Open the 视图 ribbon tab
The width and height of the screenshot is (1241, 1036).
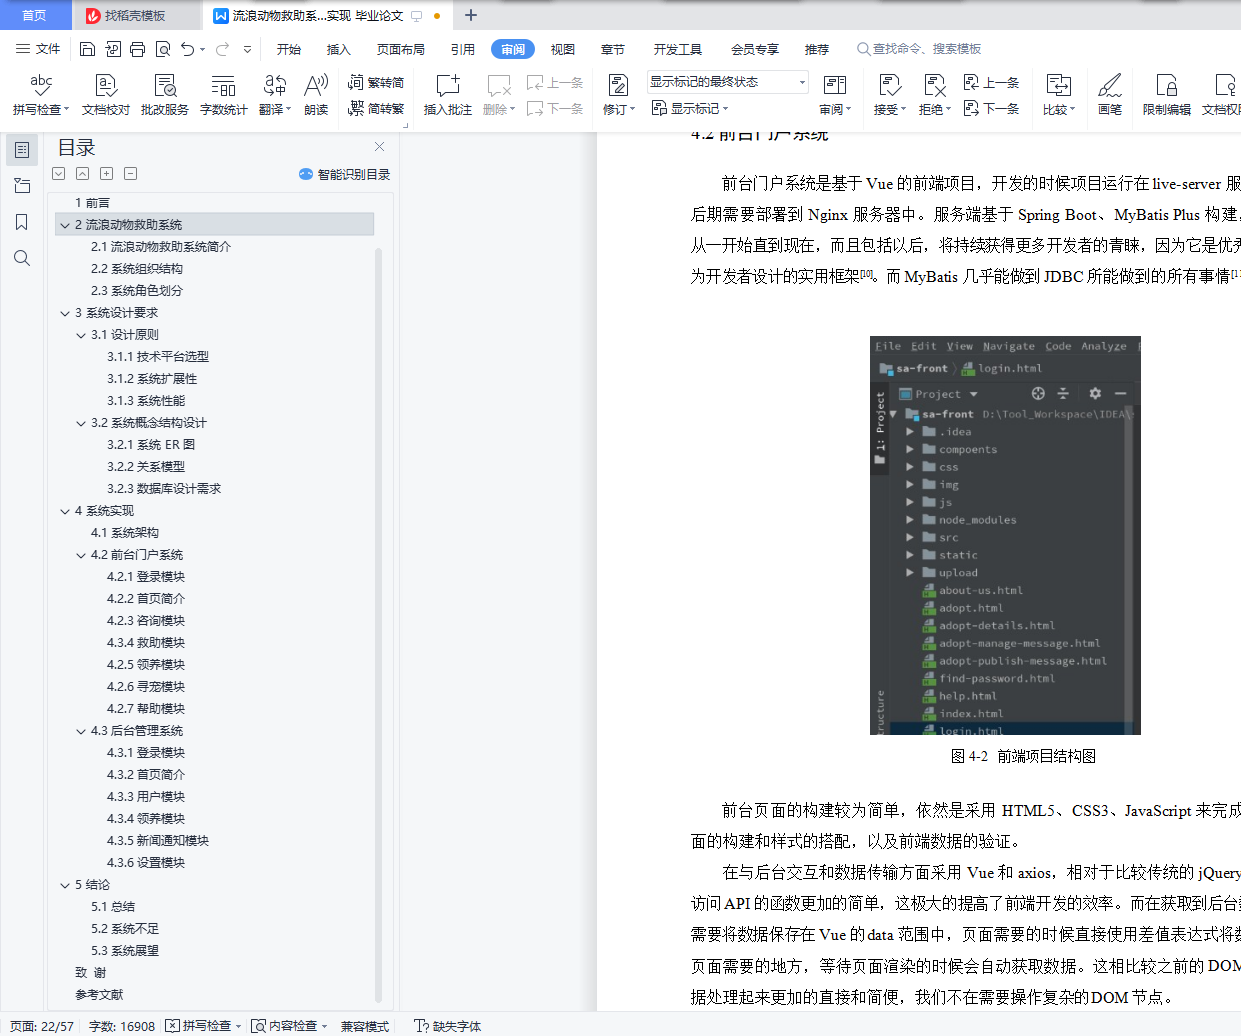(x=563, y=49)
